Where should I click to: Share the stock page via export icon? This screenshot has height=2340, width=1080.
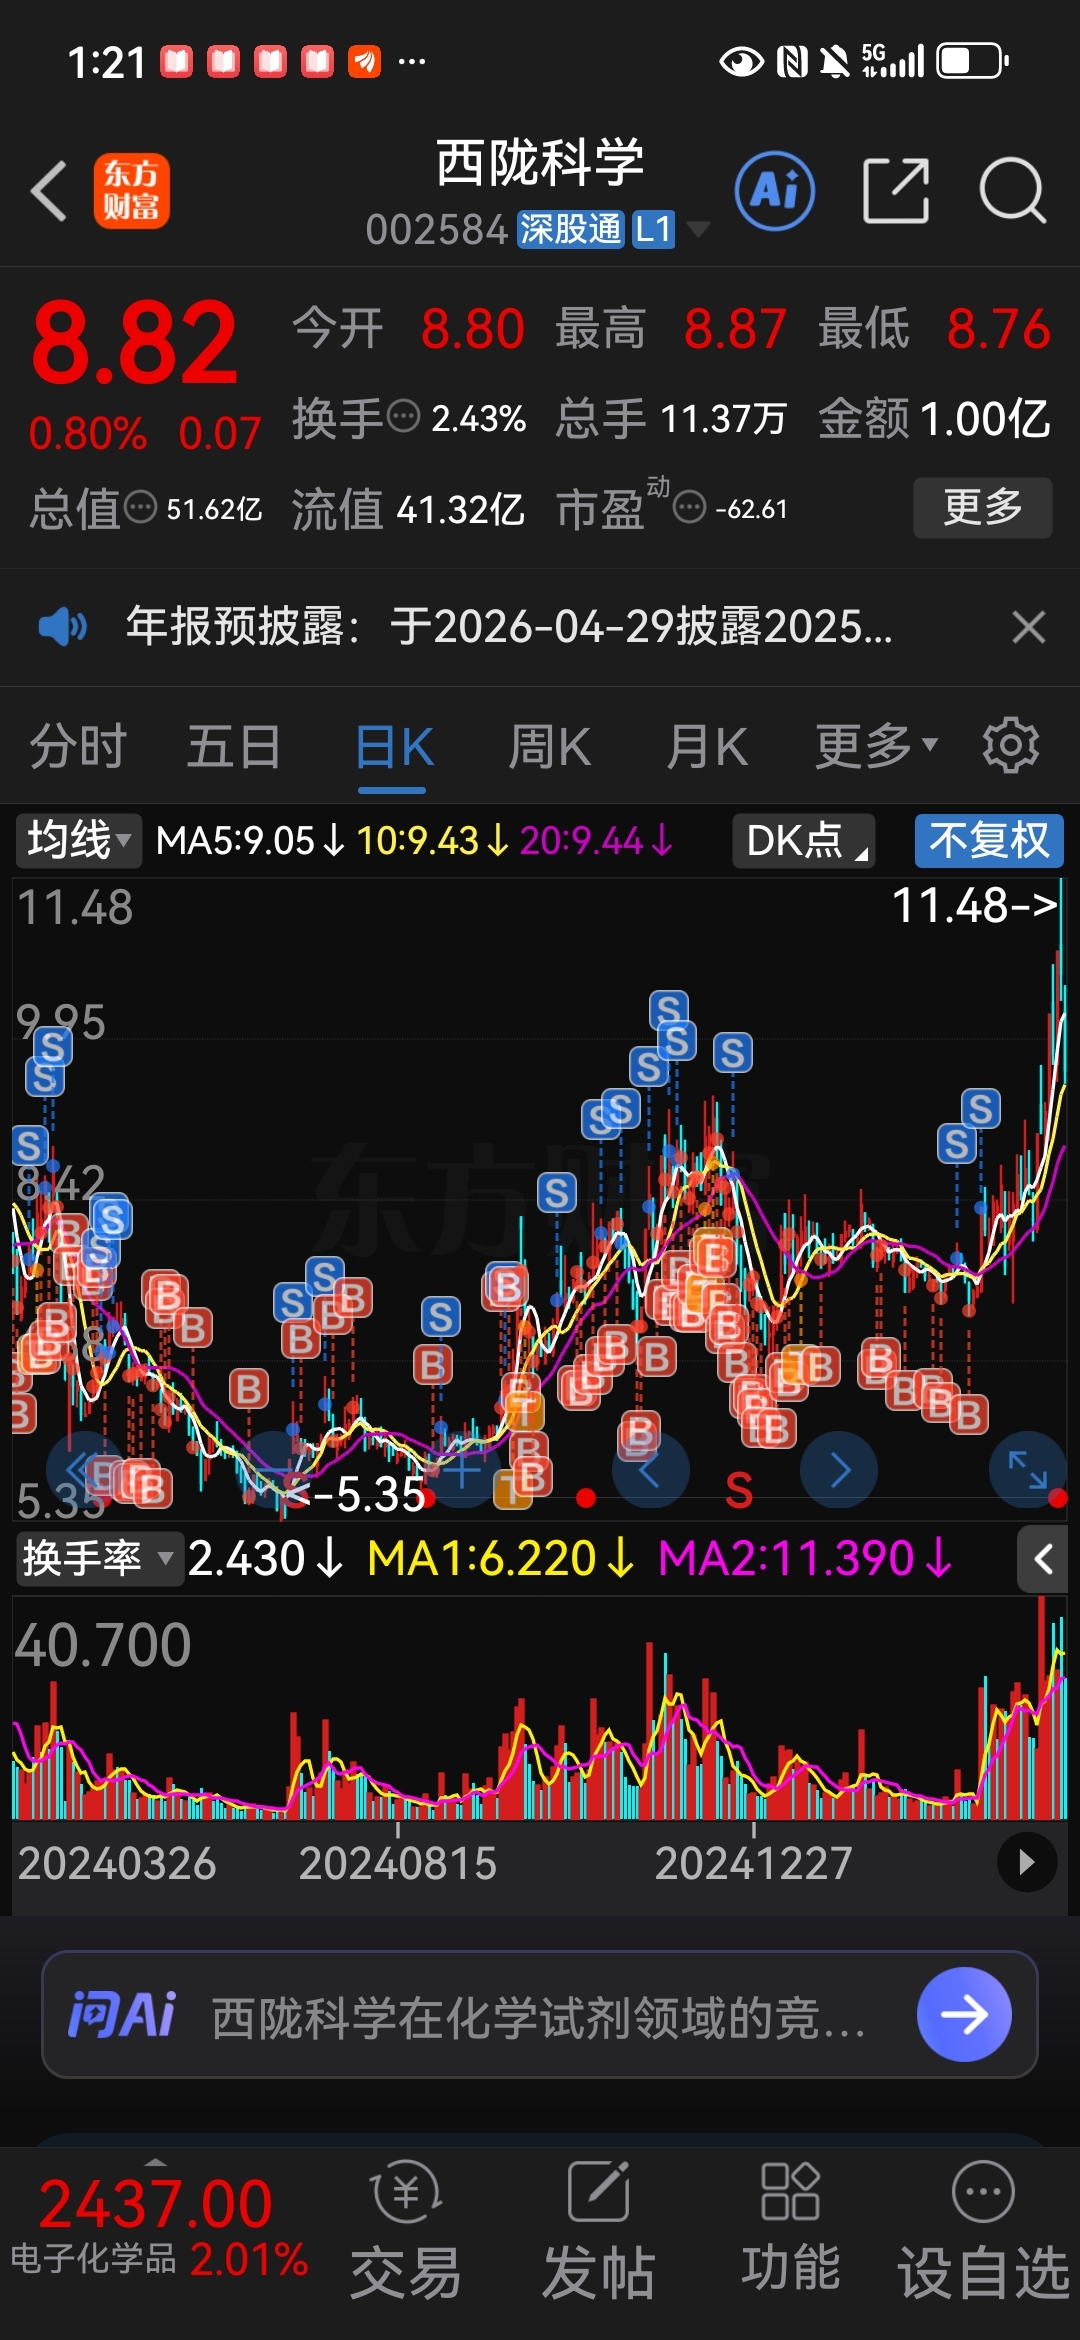click(896, 190)
